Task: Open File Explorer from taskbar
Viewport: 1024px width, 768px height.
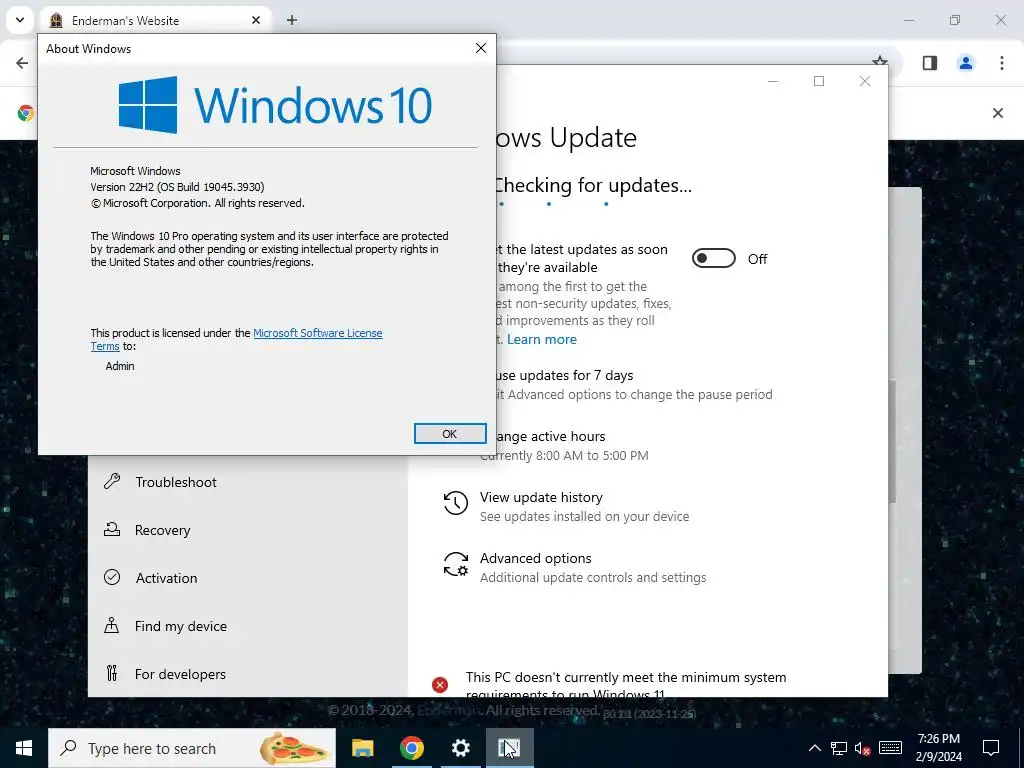Action: (362, 748)
